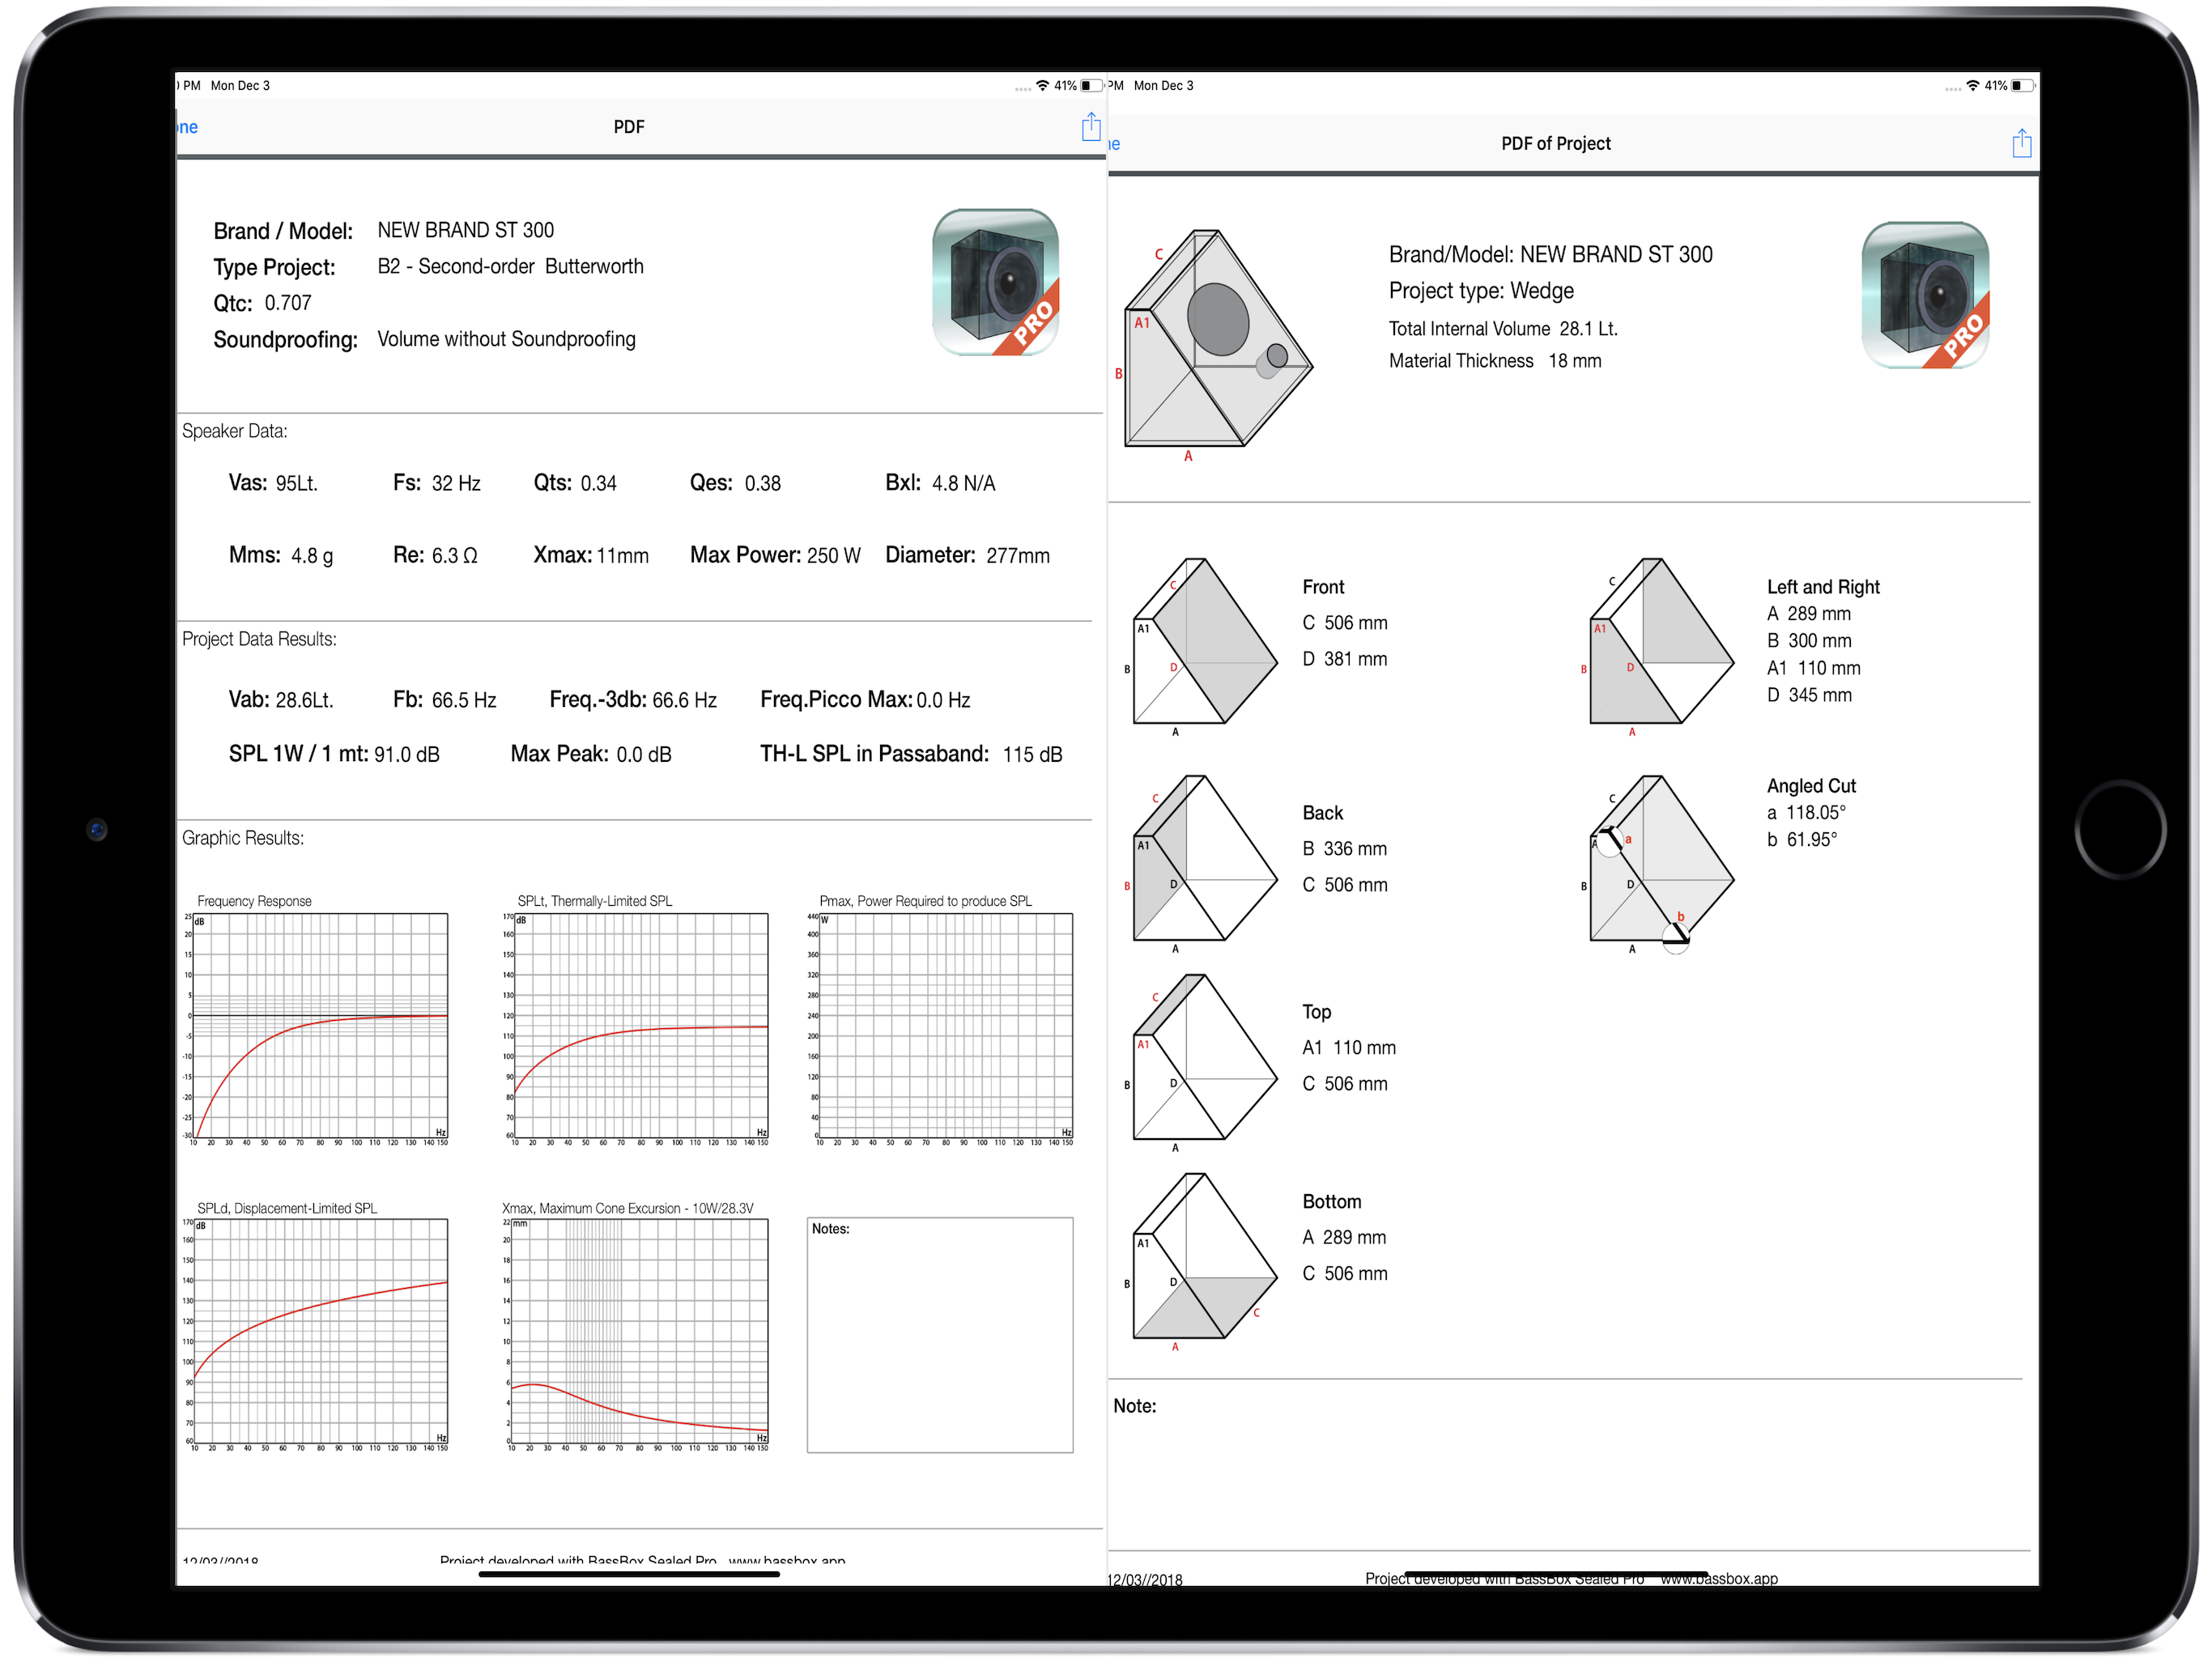
Task: Tap Angled Cut 'b 61.95°' angle
Action: (1802, 840)
